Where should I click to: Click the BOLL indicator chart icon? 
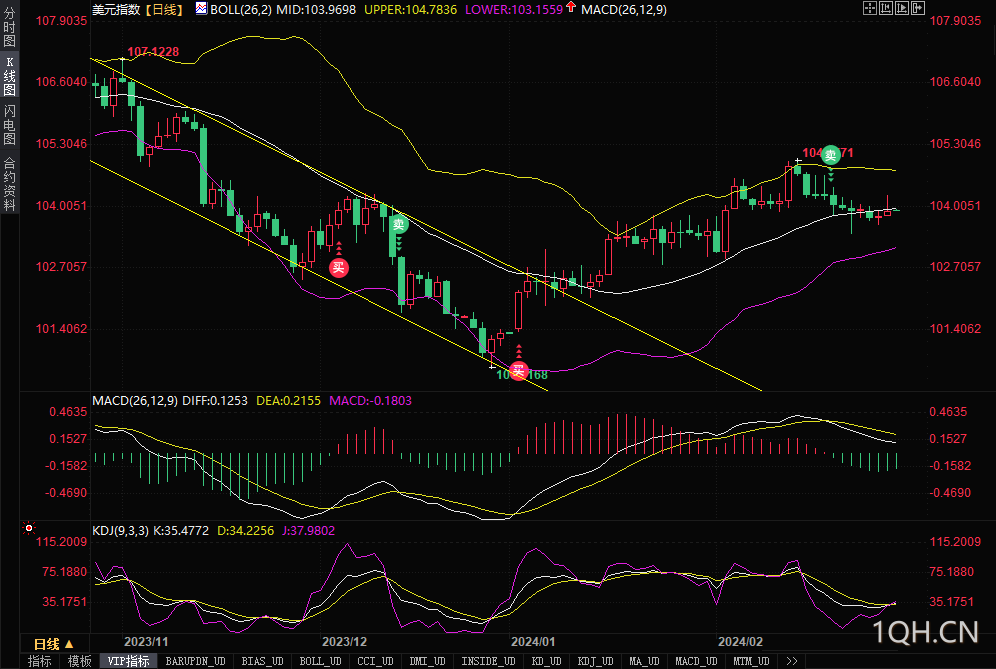201,8
